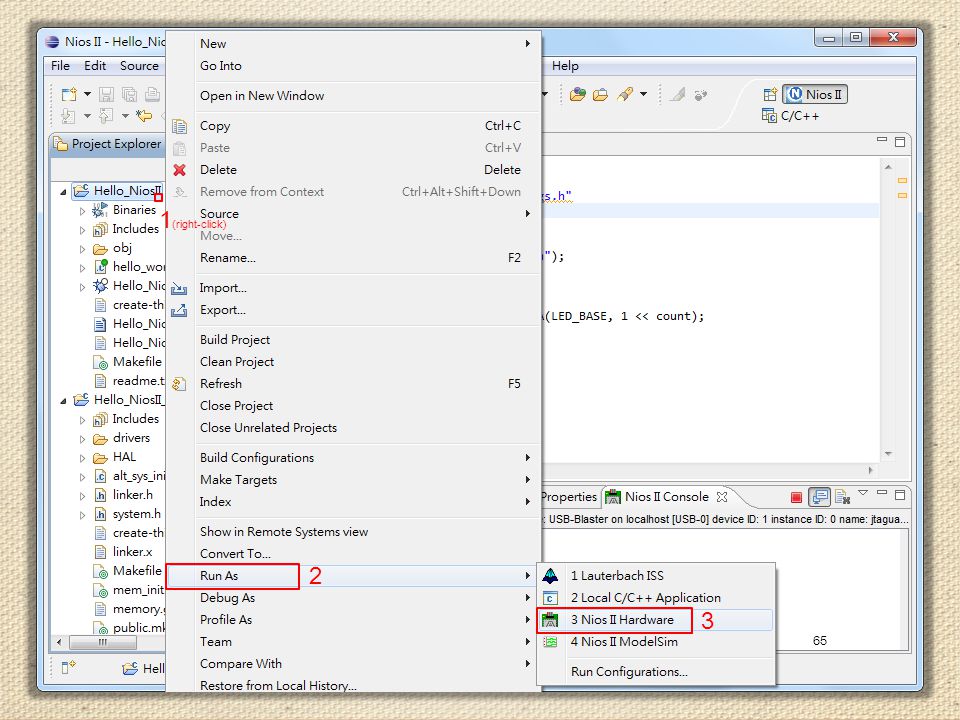Click the Print toolbar icon

(152, 94)
